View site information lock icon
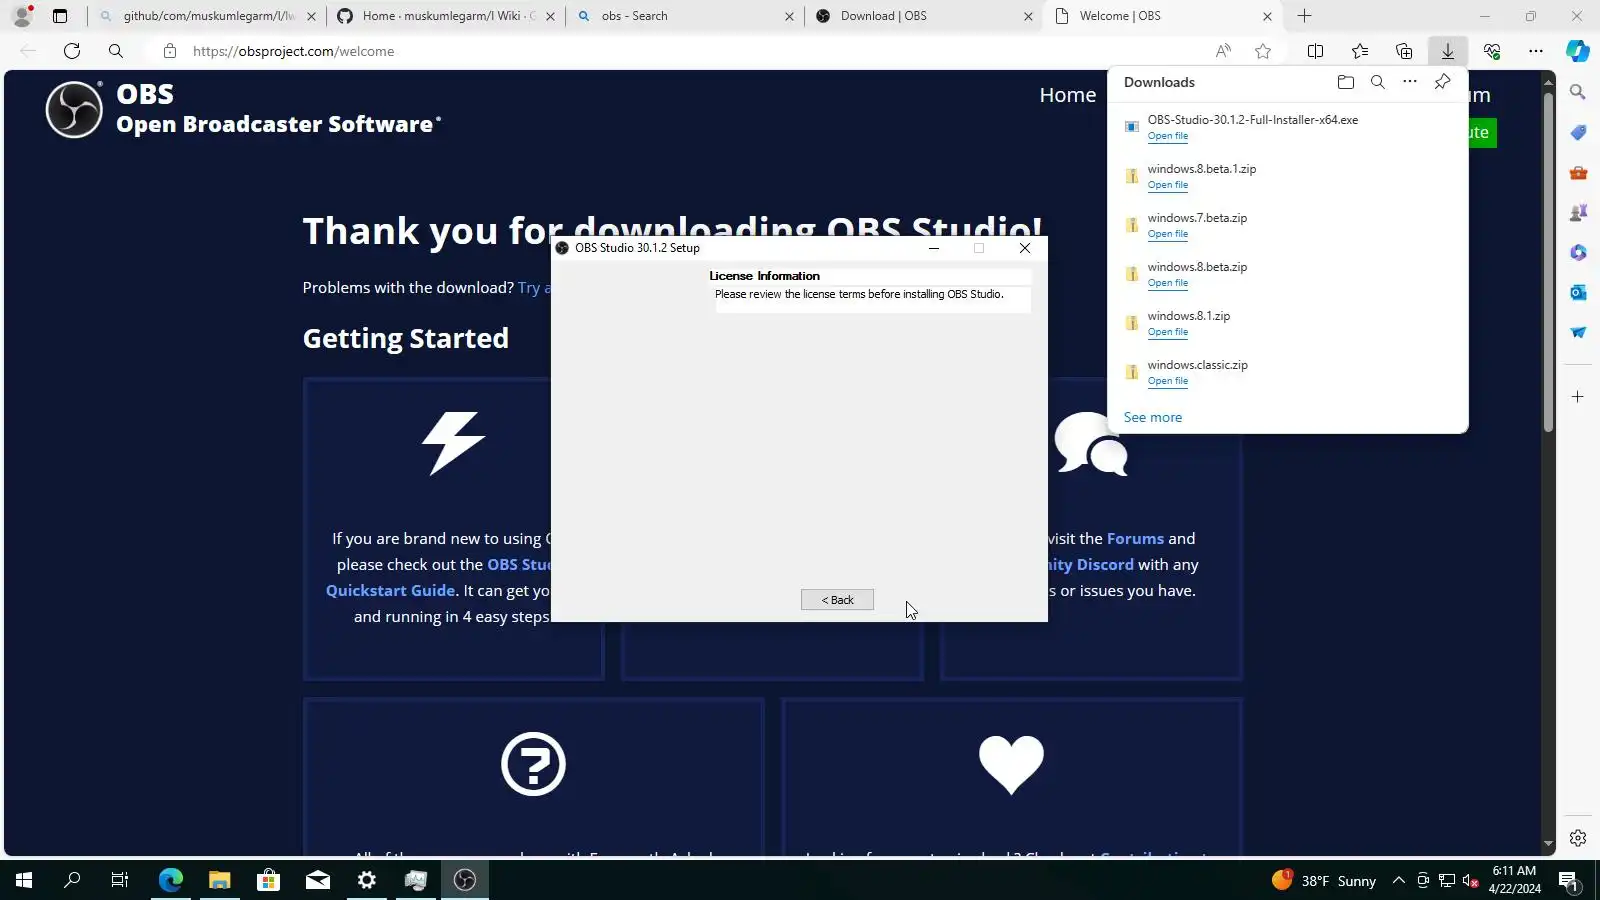The image size is (1600, 900). pyautogui.click(x=170, y=51)
